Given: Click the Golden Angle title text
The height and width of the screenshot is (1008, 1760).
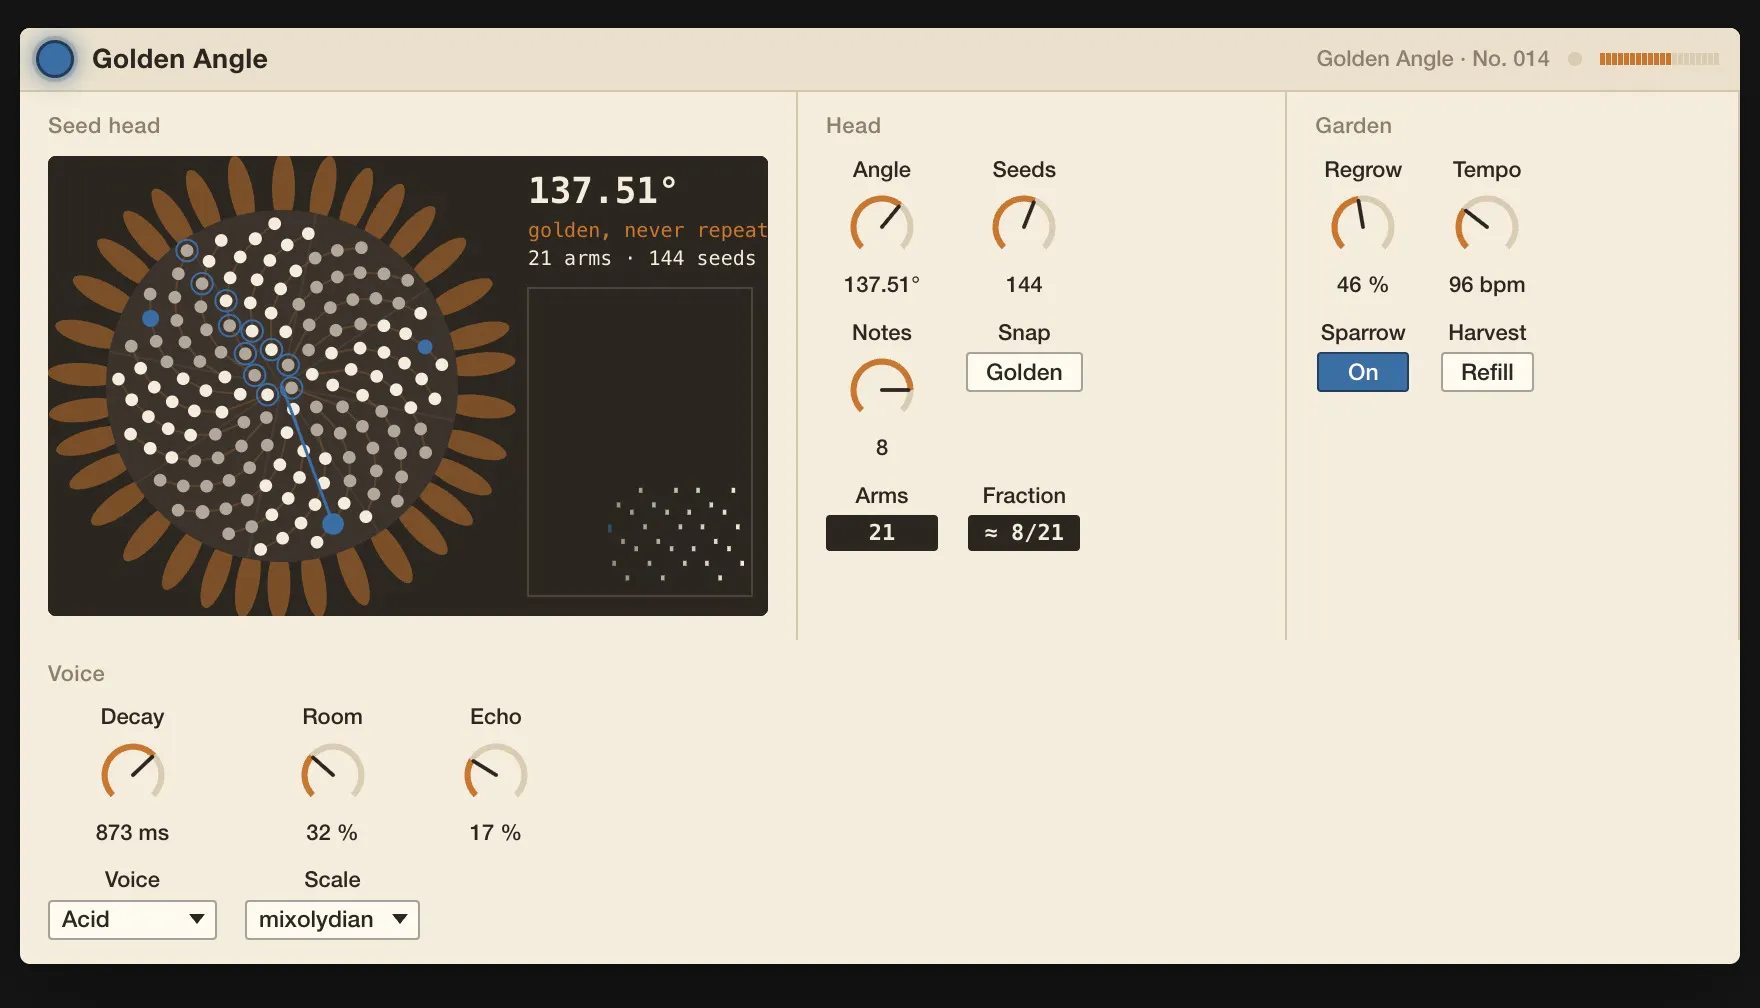Looking at the screenshot, I should coord(180,59).
